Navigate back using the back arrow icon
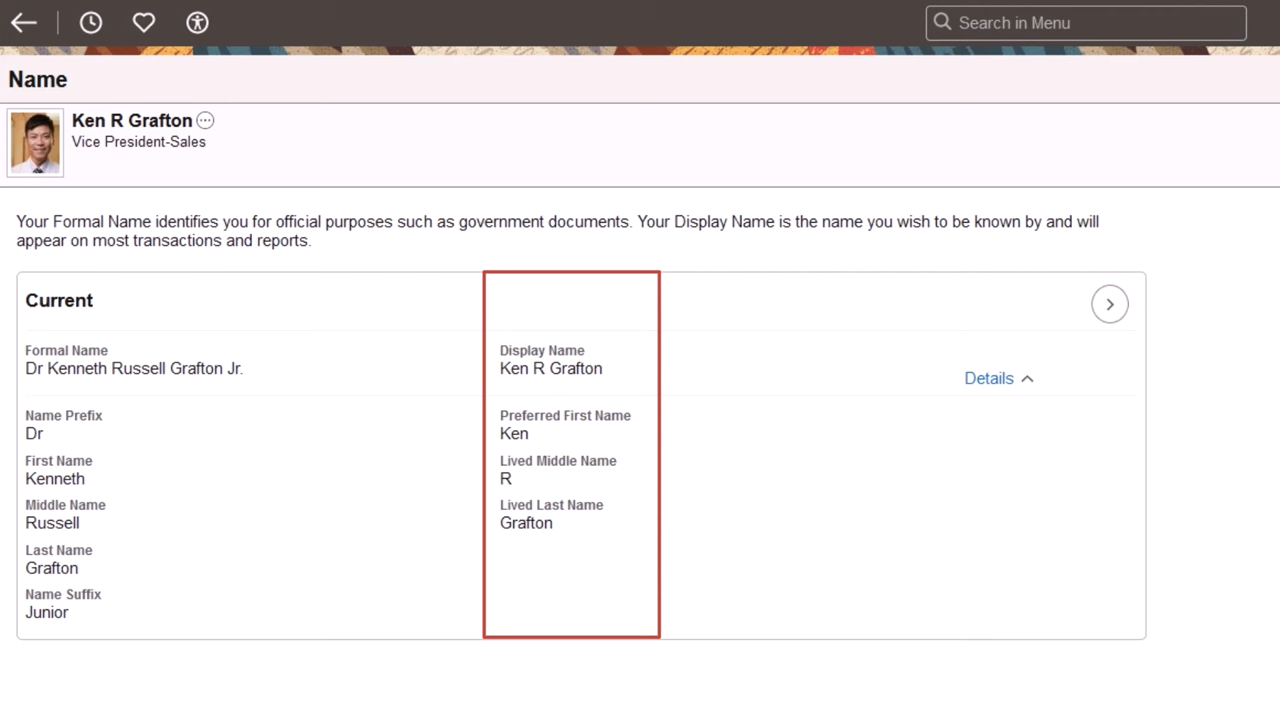 click(x=23, y=22)
